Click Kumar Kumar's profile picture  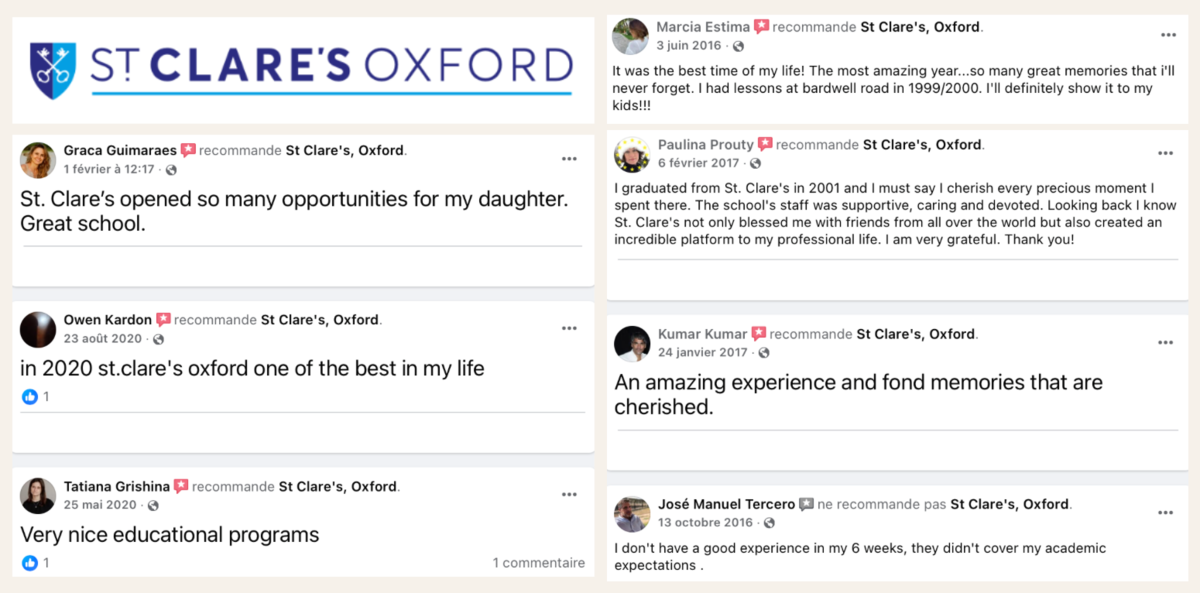point(632,343)
